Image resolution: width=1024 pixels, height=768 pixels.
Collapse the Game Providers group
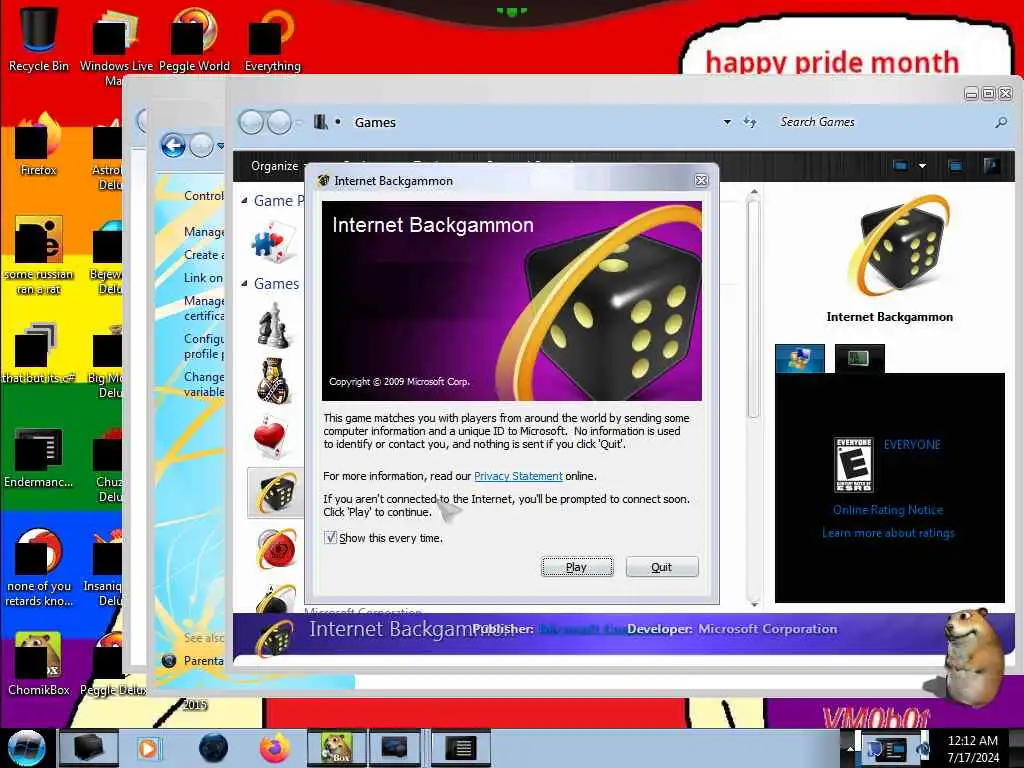coord(244,200)
